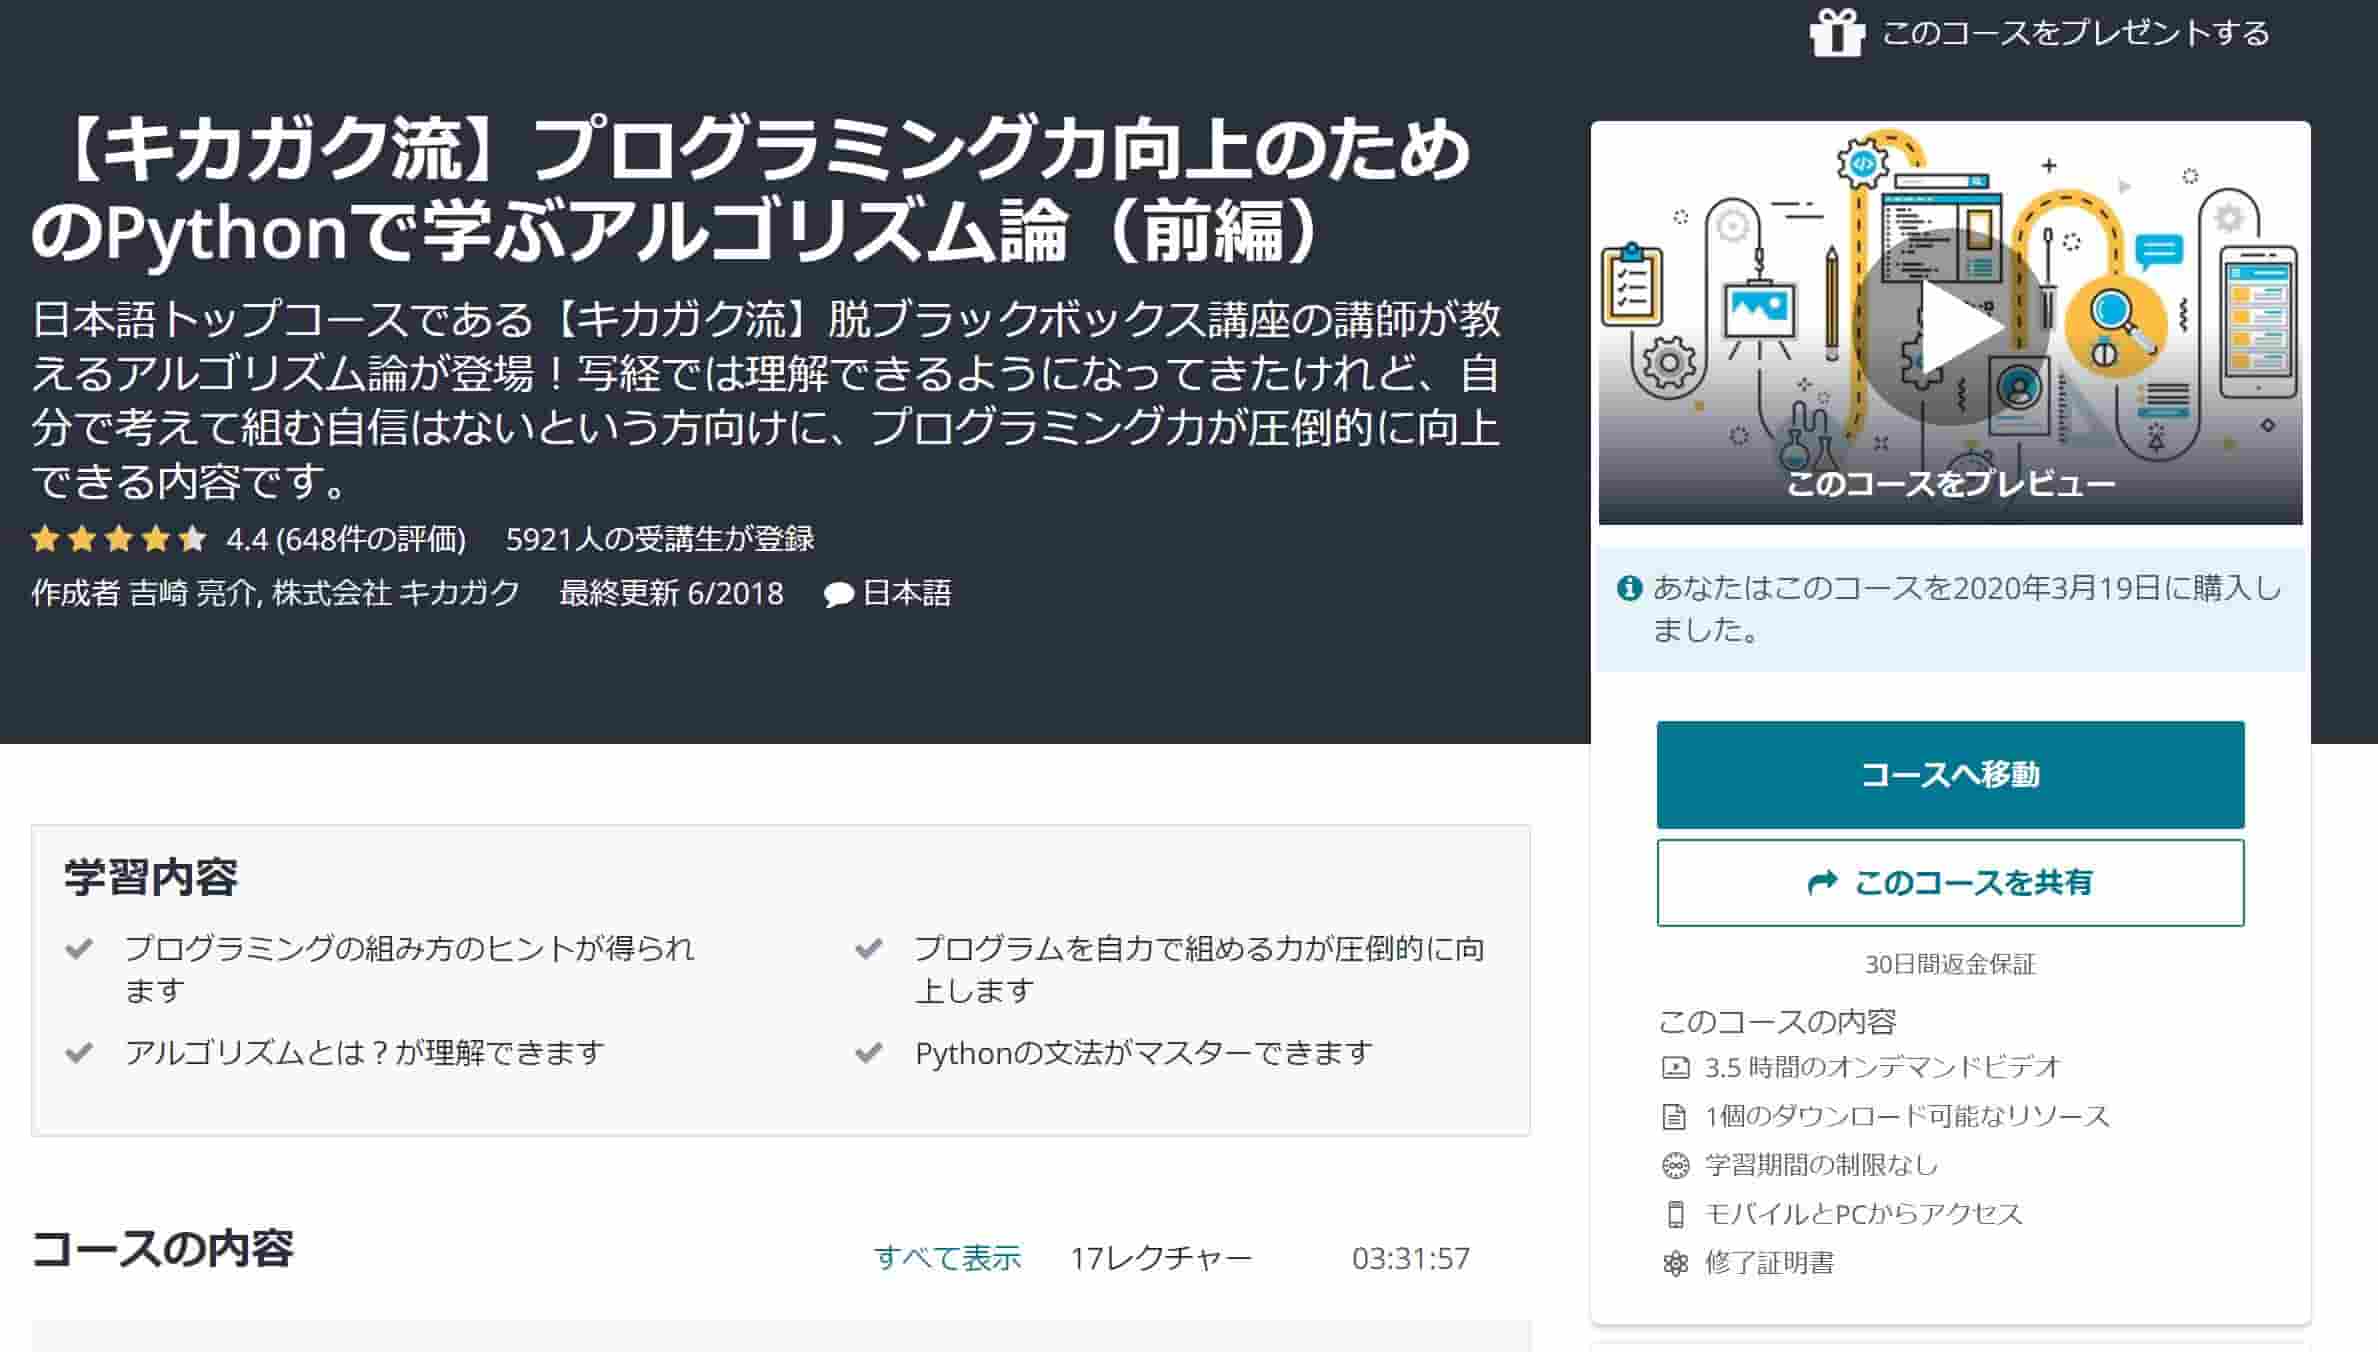
Task: Click モバイルとPCからアクセス text
Action: 1864,1214
